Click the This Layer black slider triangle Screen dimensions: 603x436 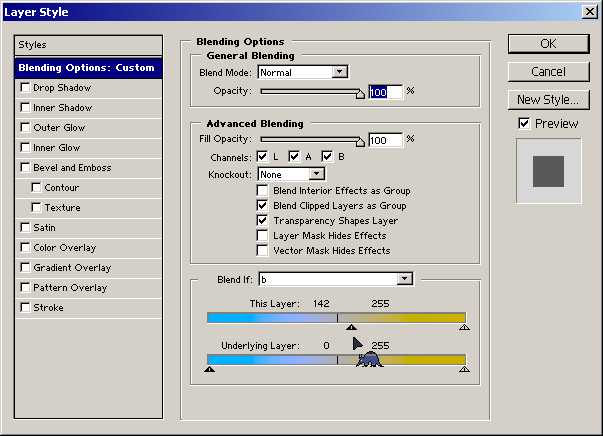(351, 326)
